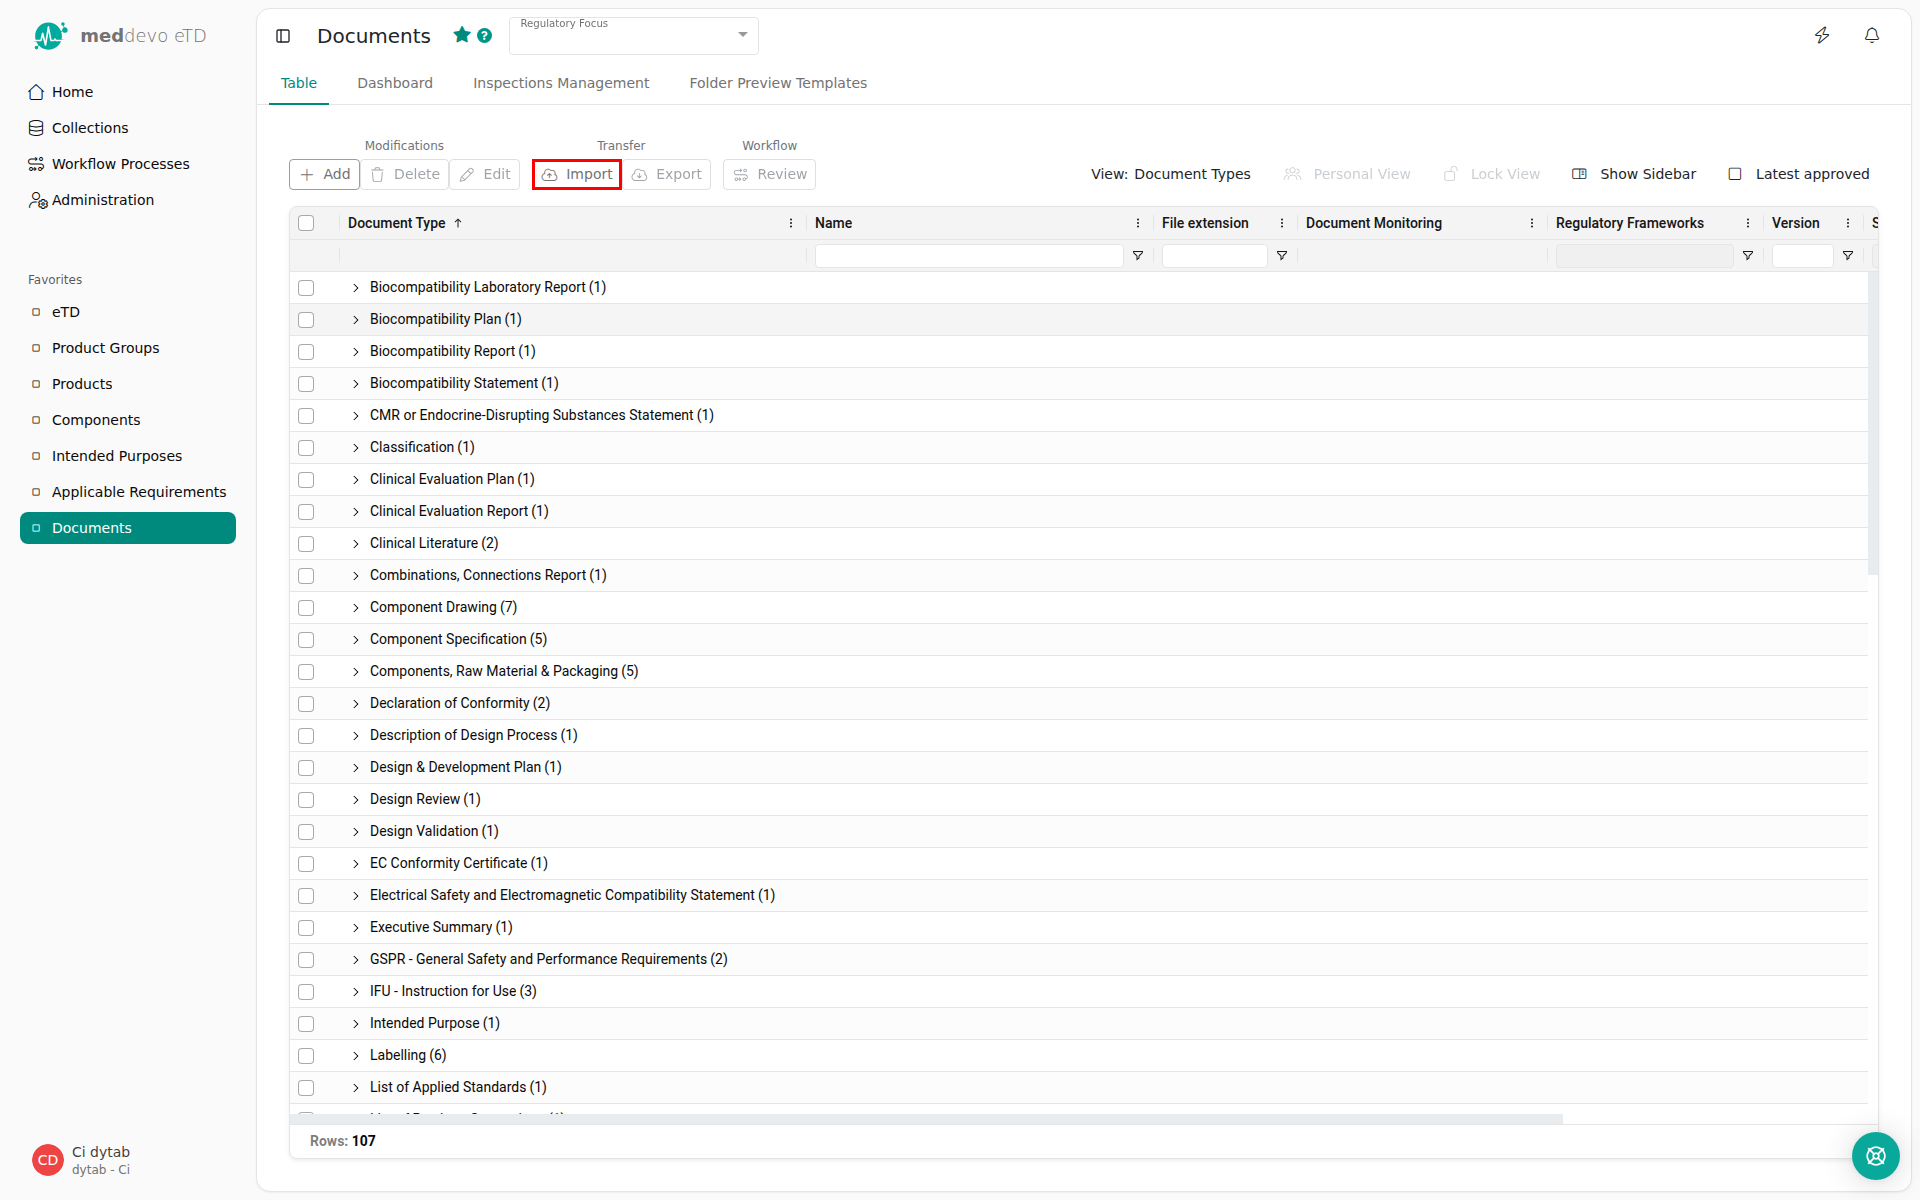Click the notification bell icon
1920x1200 pixels.
coord(1872,36)
